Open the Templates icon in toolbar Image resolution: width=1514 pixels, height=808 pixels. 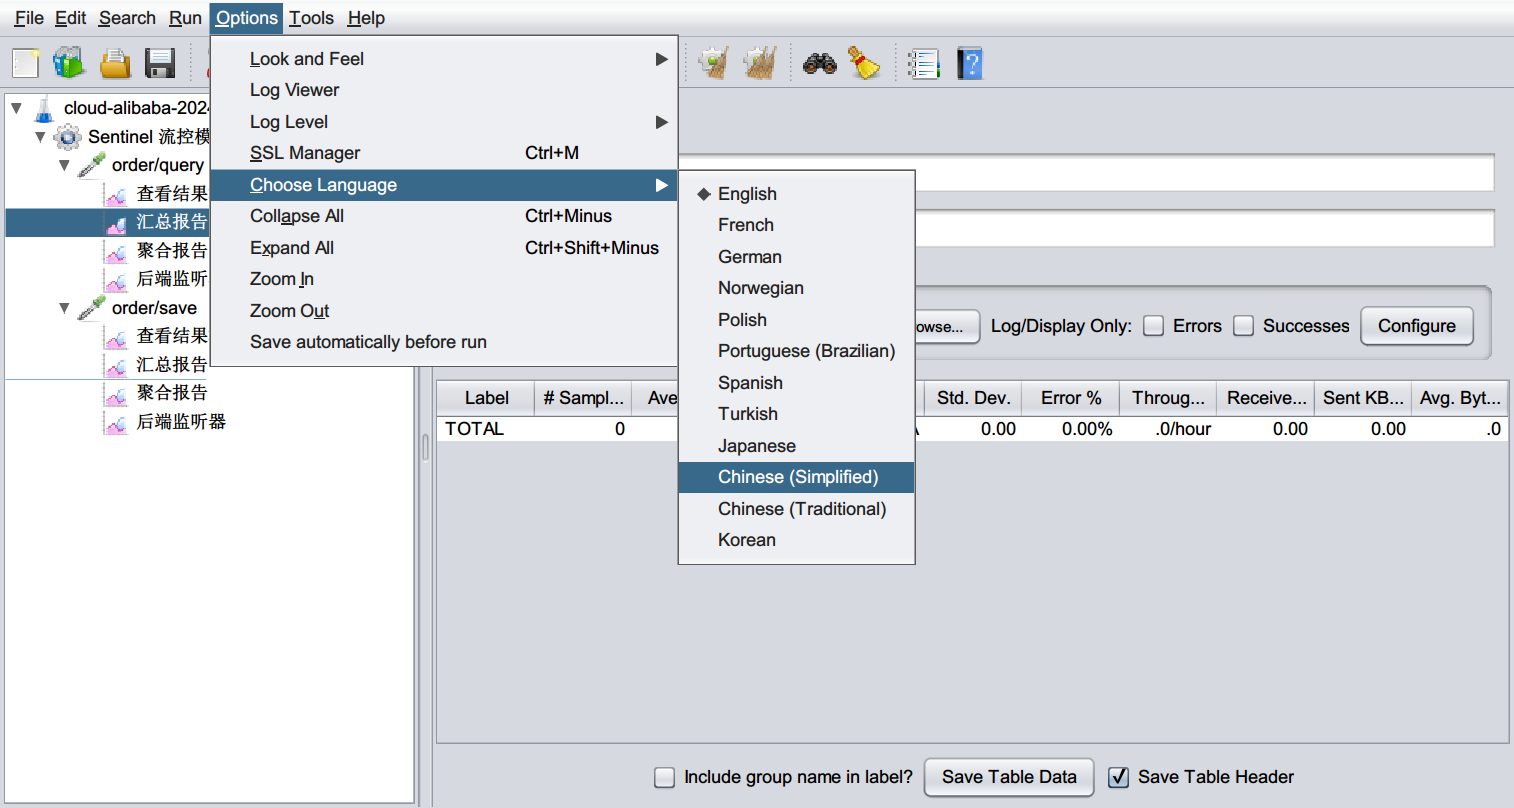pyautogui.click(x=69, y=63)
